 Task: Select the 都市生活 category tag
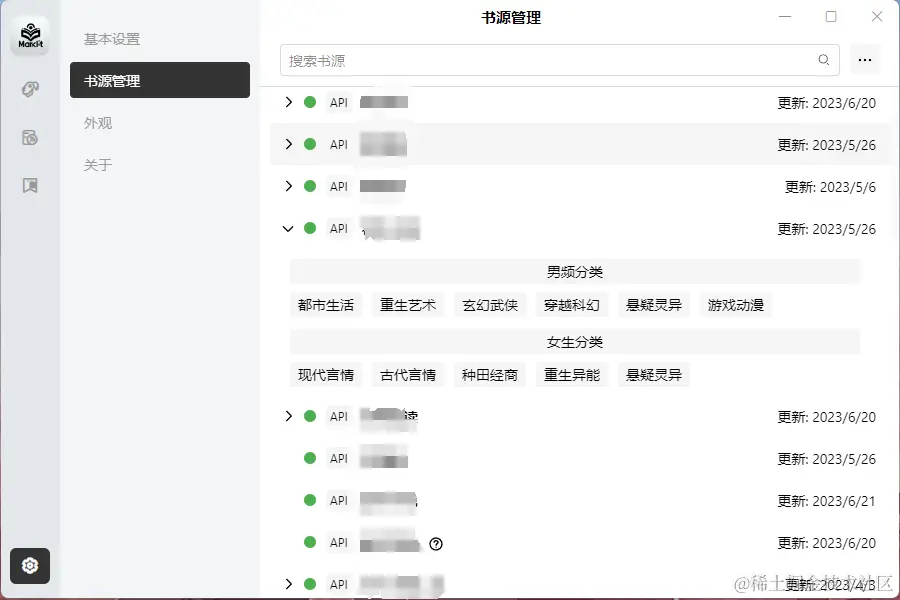tap(326, 304)
